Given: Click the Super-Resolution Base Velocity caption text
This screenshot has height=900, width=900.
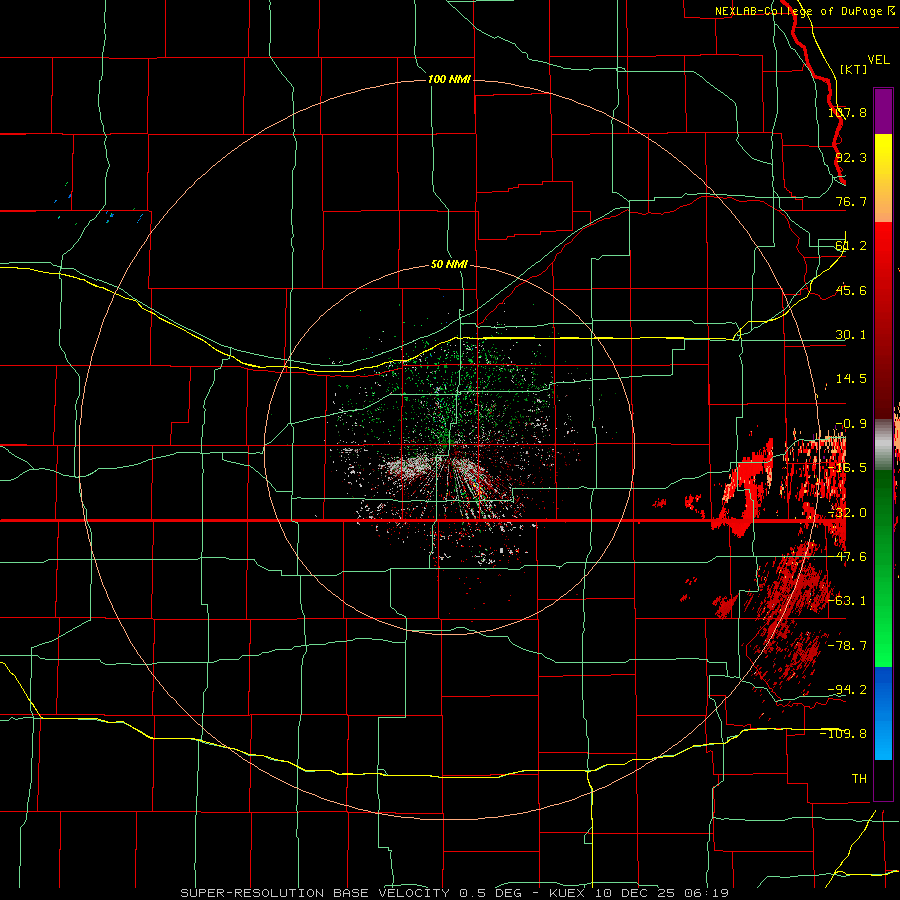Looking at the screenshot, I should point(455,893).
